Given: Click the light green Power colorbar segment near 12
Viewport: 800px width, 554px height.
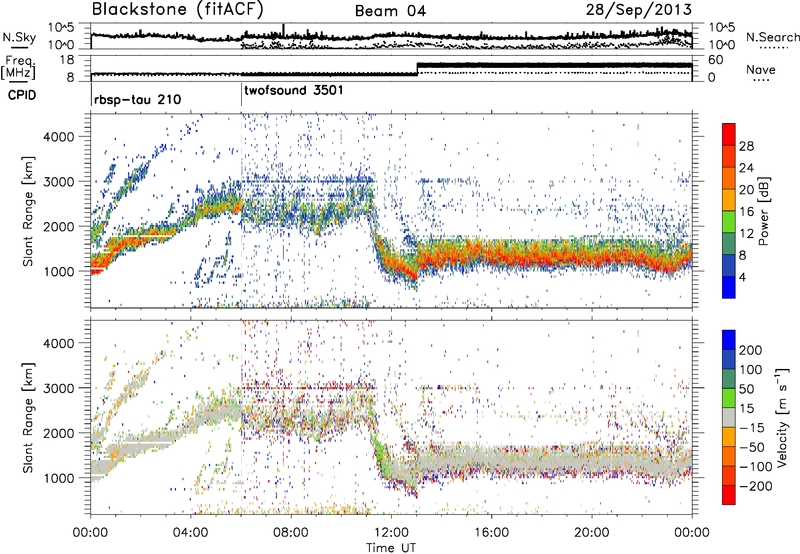Looking at the screenshot, I should (x=729, y=222).
